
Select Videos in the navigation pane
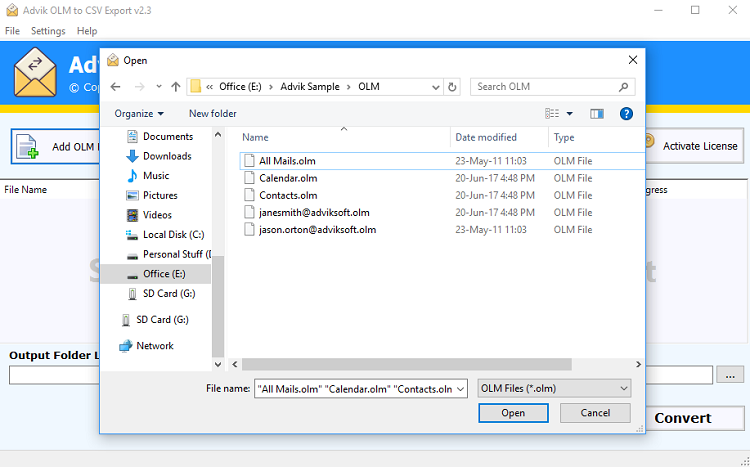click(157, 215)
